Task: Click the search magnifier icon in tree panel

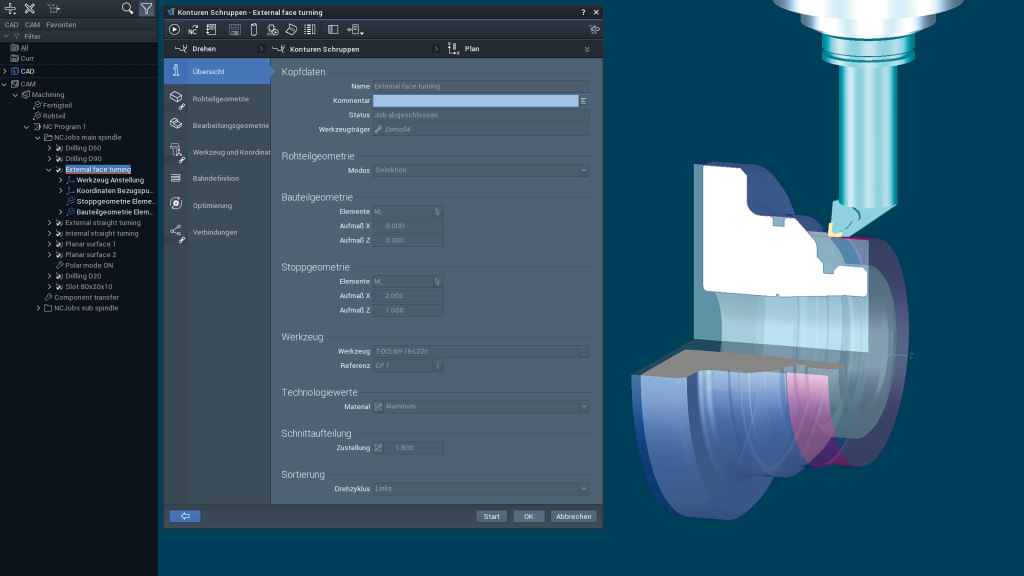Action: [127, 8]
